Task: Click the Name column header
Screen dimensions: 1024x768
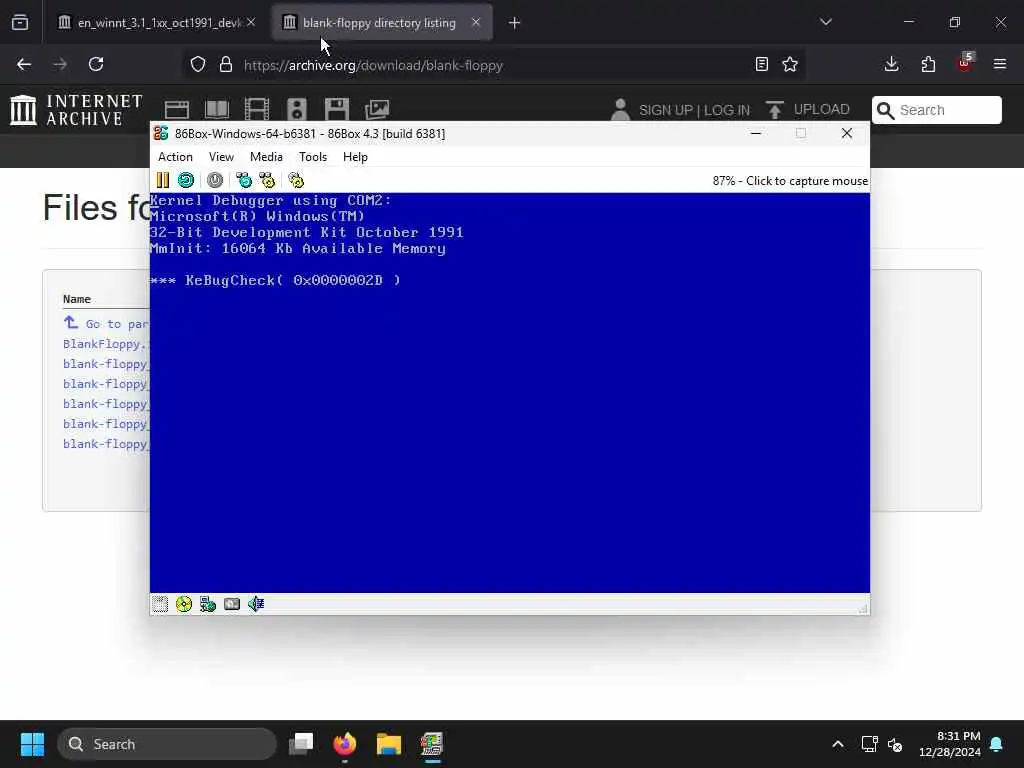Action: point(76,298)
